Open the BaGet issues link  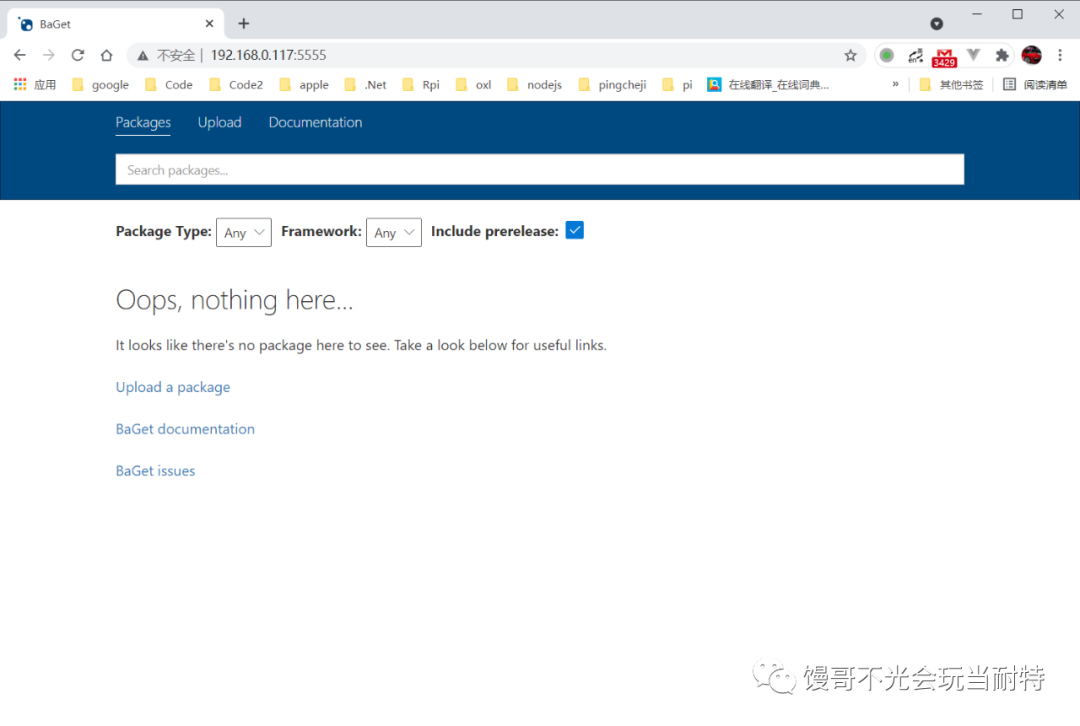point(156,471)
